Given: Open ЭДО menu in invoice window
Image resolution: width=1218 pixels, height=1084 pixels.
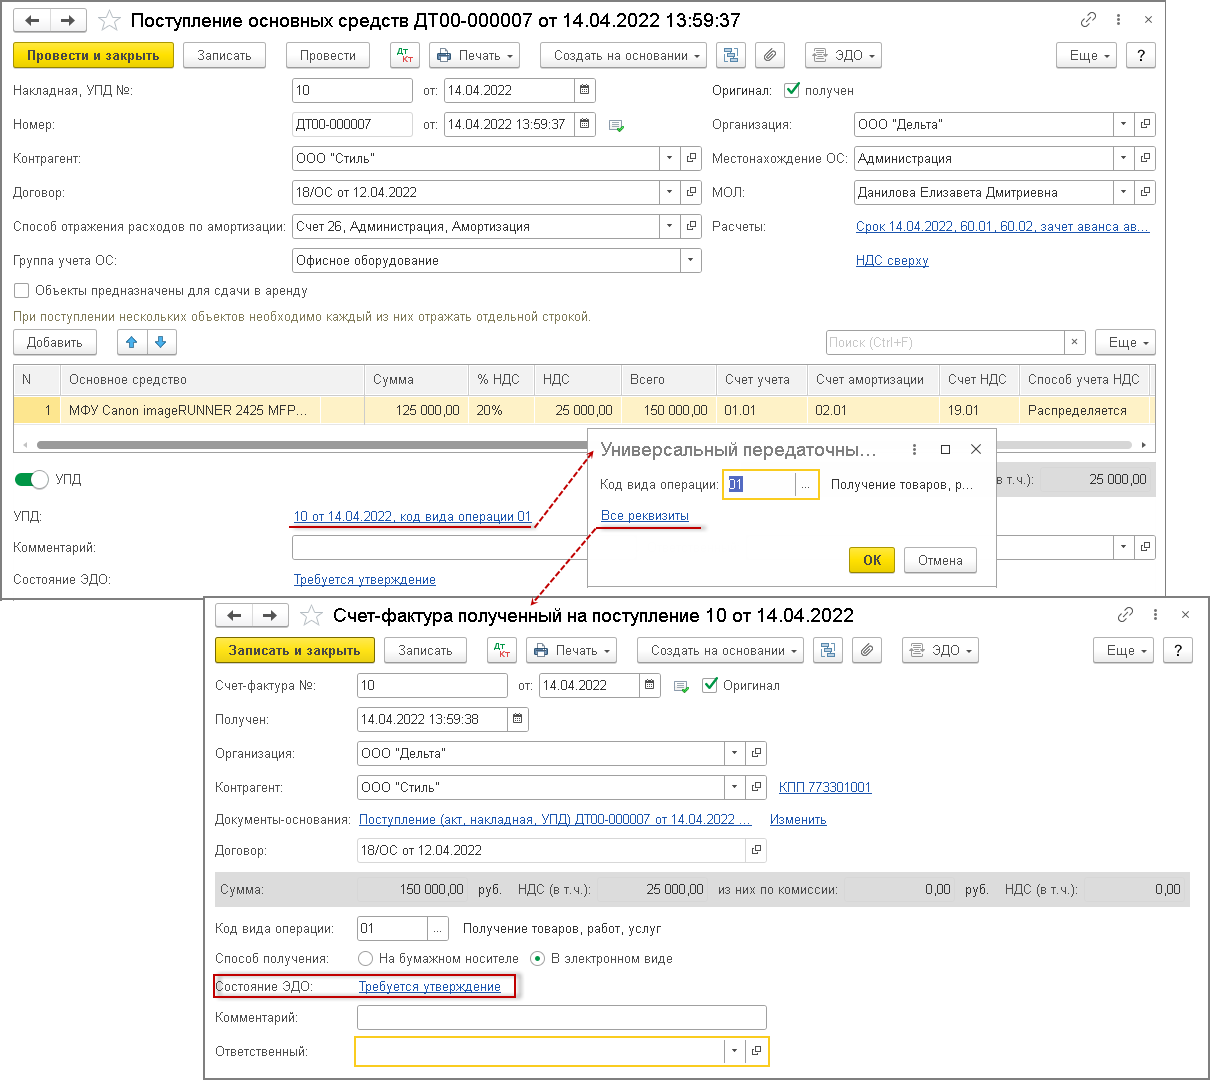Looking at the screenshot, I should point(941,651).
